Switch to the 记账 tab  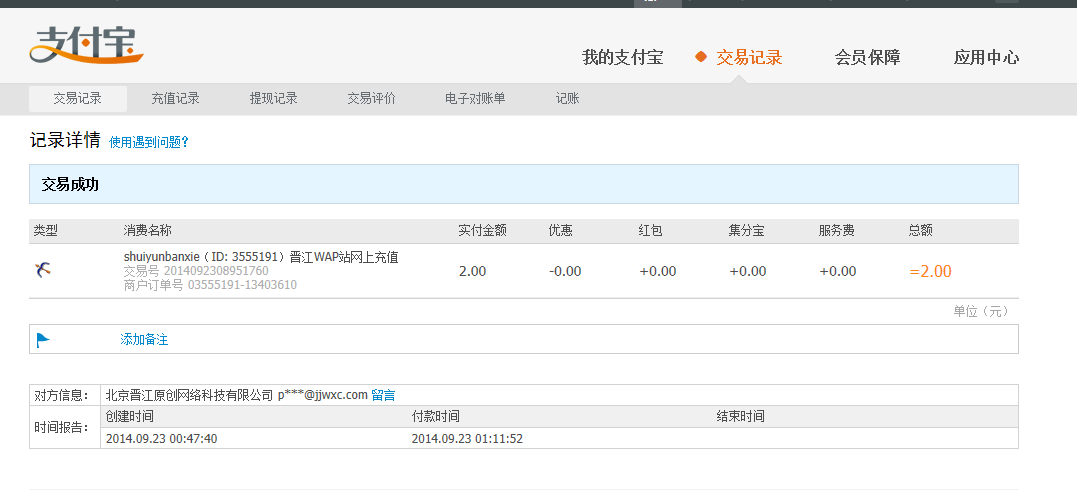coord(567,99)
